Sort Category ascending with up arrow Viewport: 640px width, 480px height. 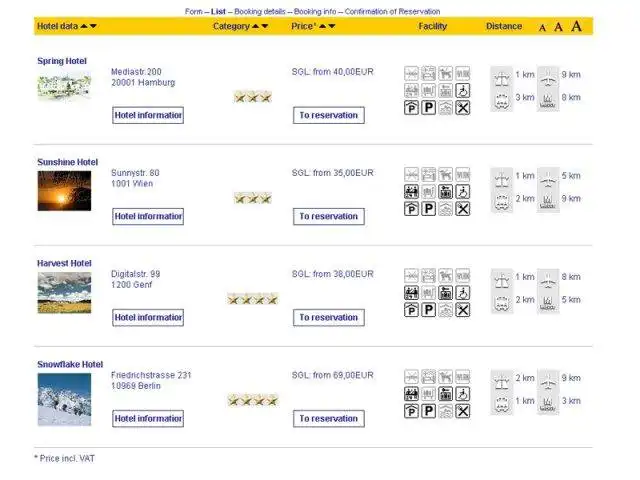coord(255,26)
